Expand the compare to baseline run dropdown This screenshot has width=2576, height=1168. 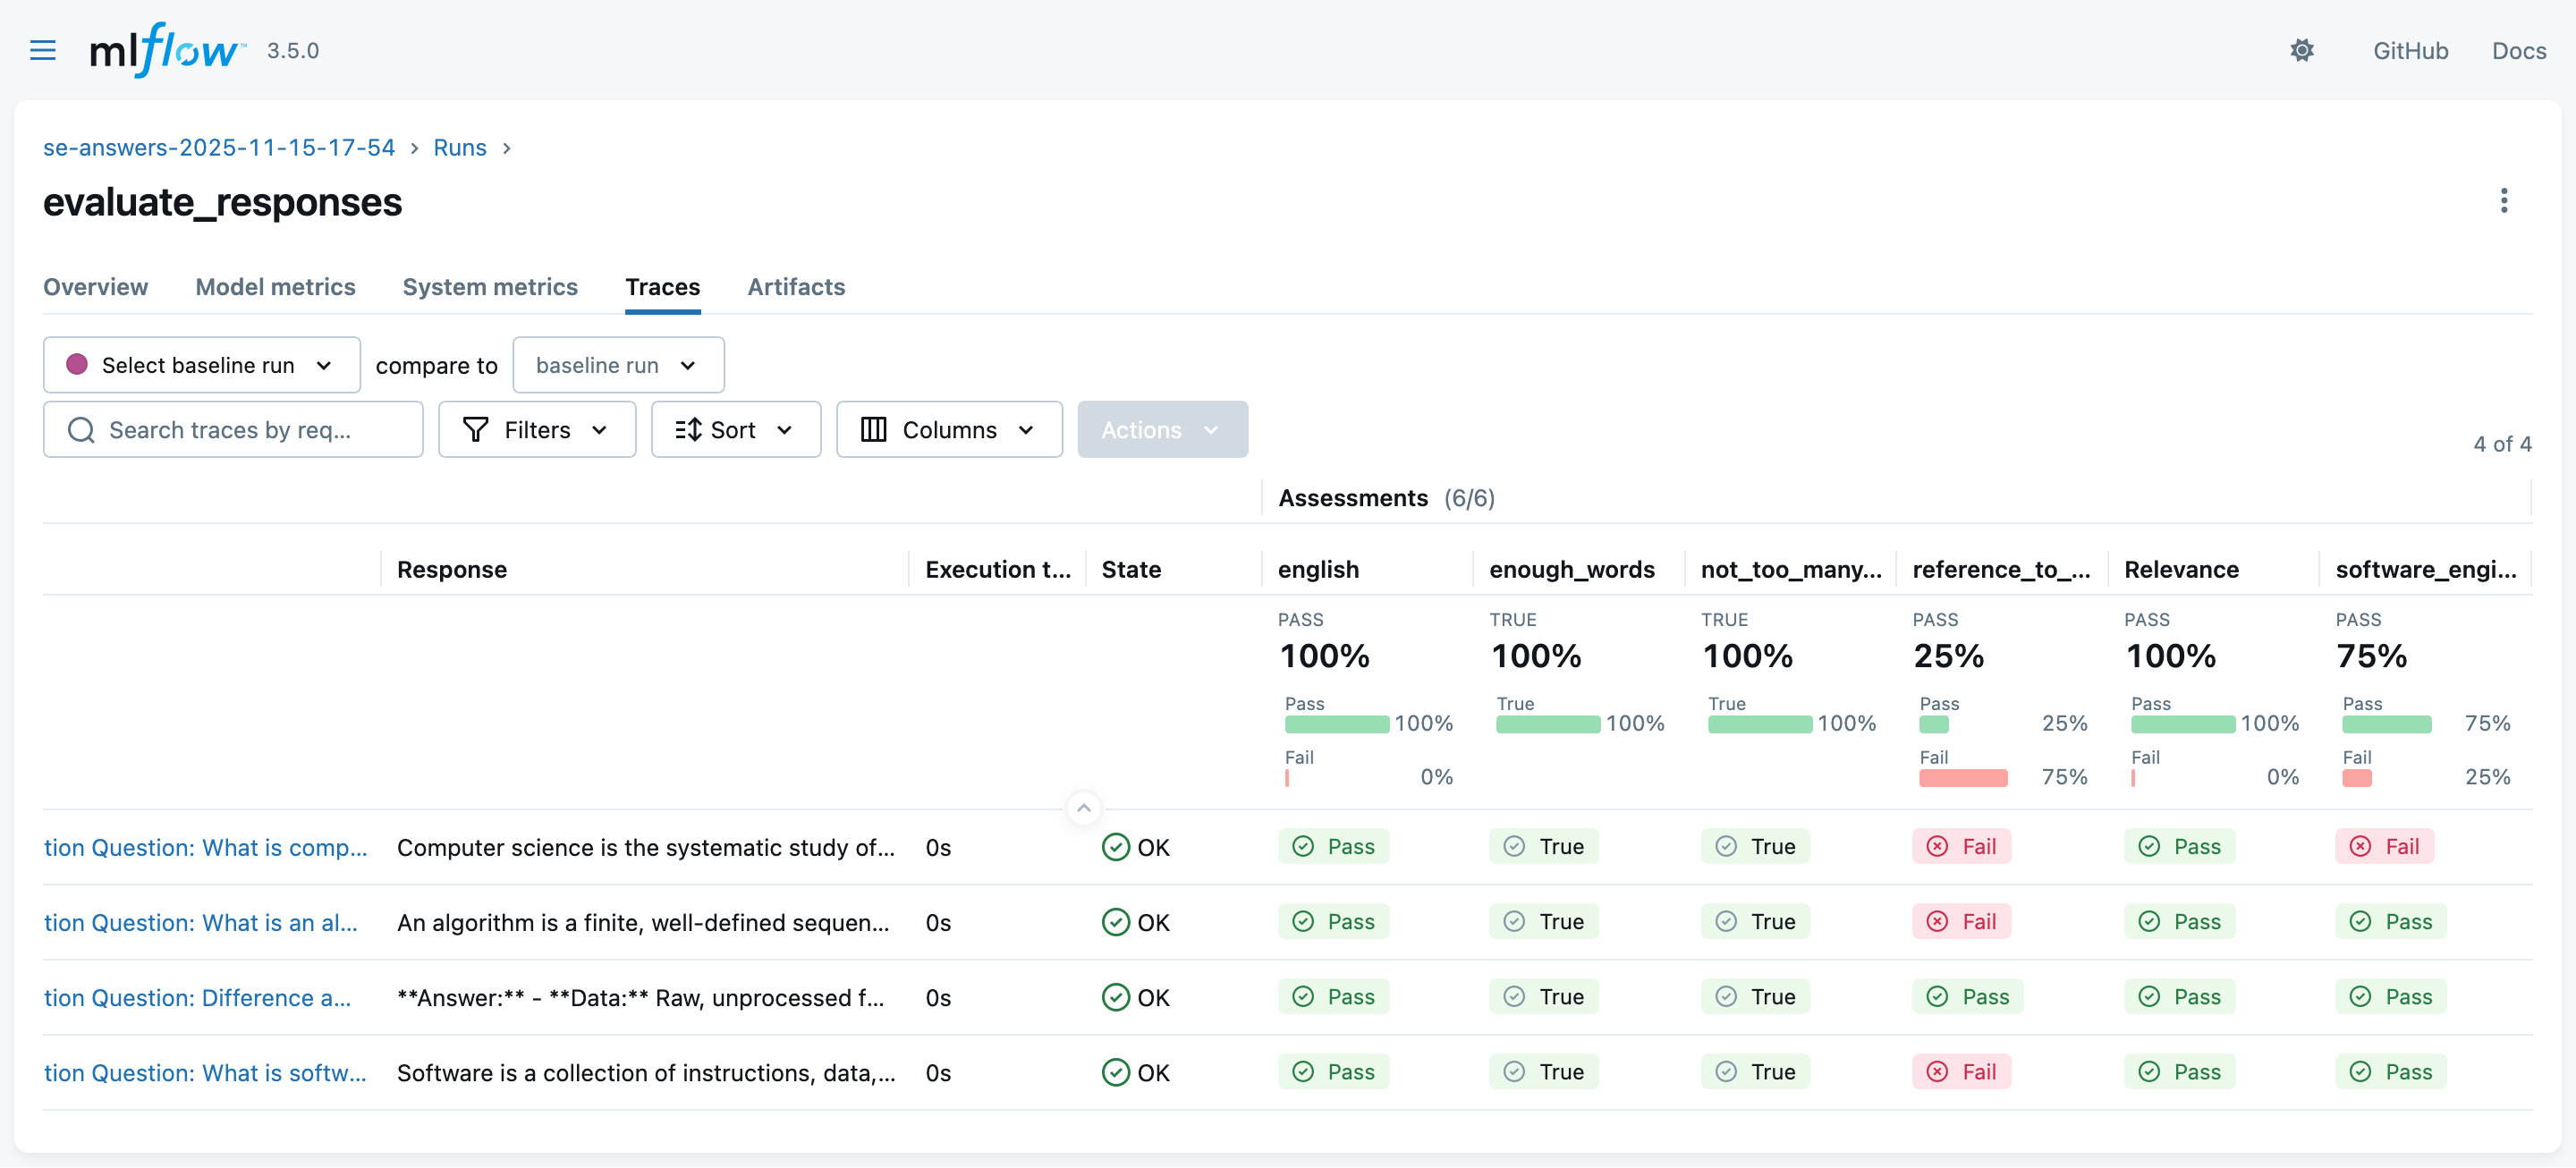pyautogui.click(x=617, y=365)
